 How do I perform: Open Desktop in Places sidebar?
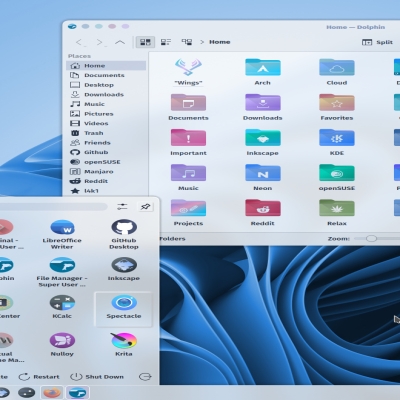tap(106, 85)
